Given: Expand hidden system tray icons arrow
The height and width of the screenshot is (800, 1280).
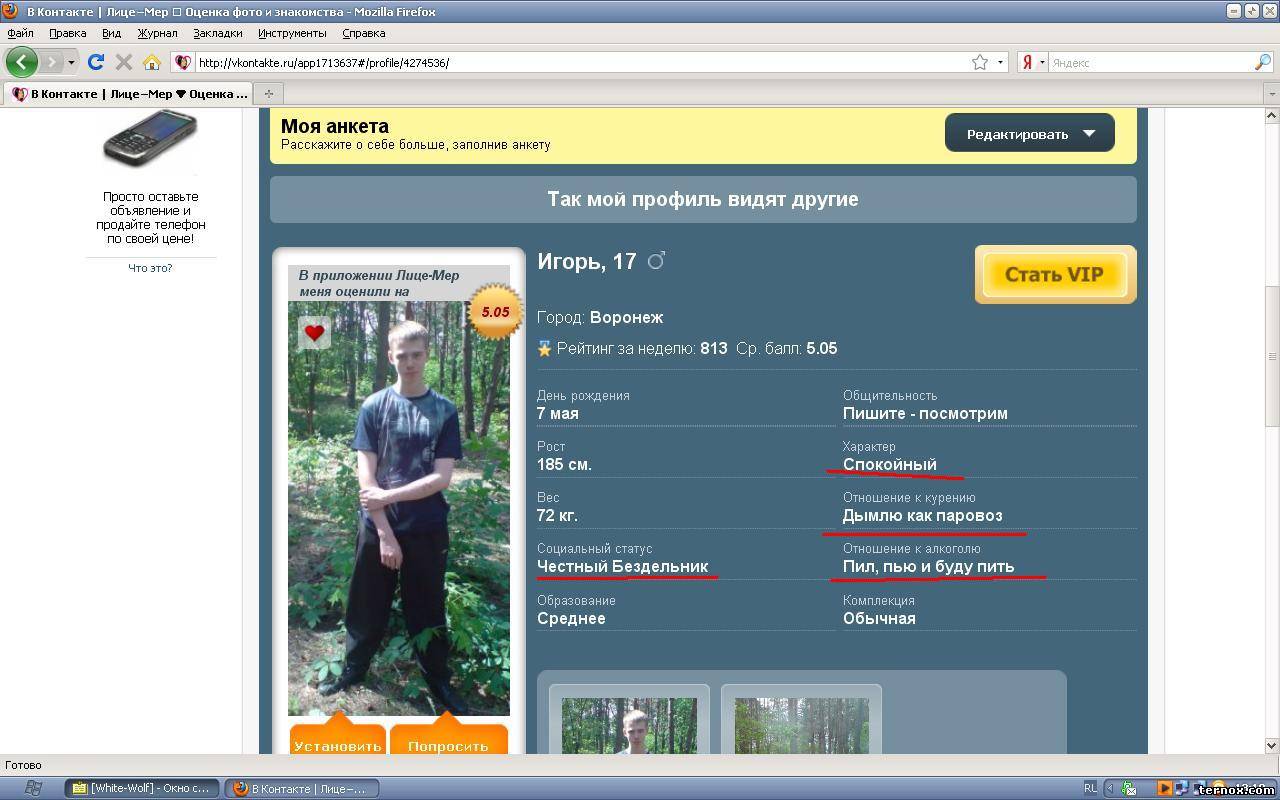Looking at the screenshot, I should [x=1110, y=788].
